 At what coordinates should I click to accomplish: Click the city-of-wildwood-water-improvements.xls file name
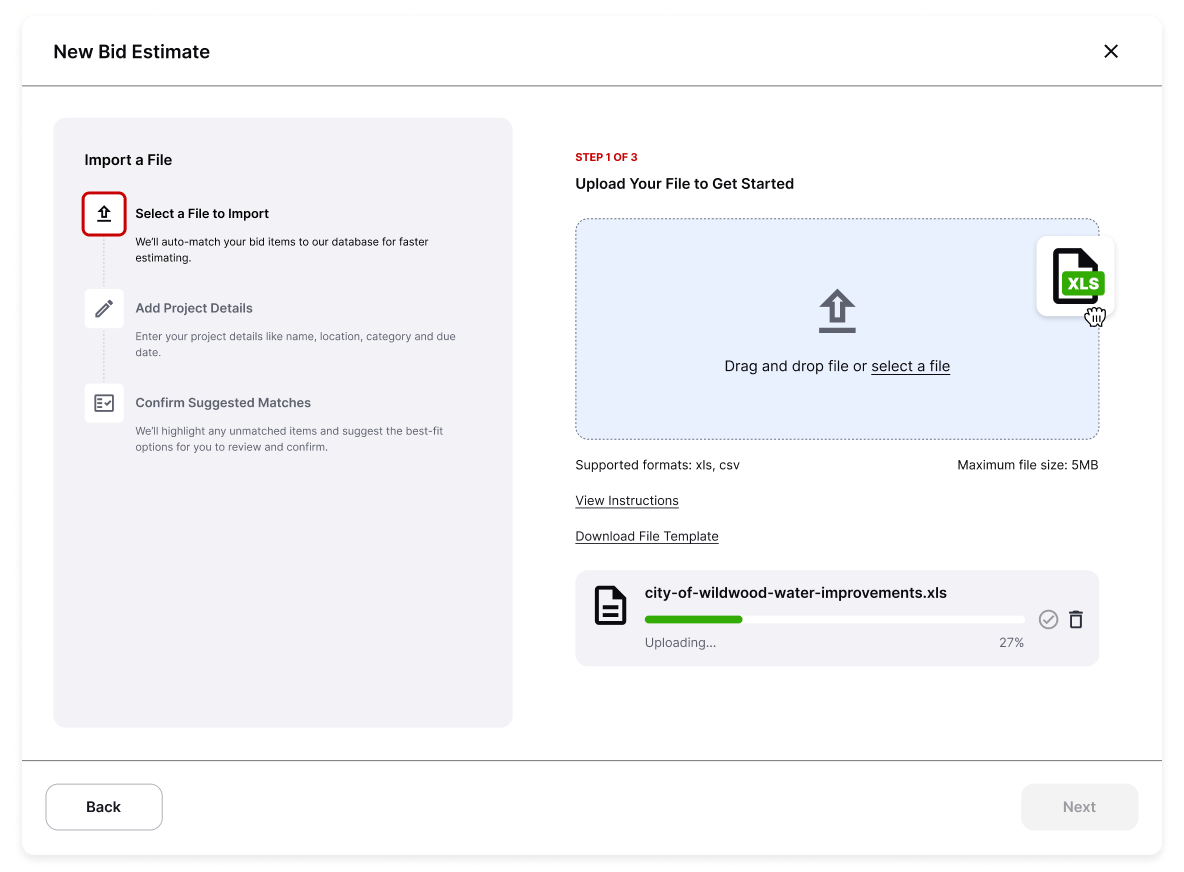(795, 593)
